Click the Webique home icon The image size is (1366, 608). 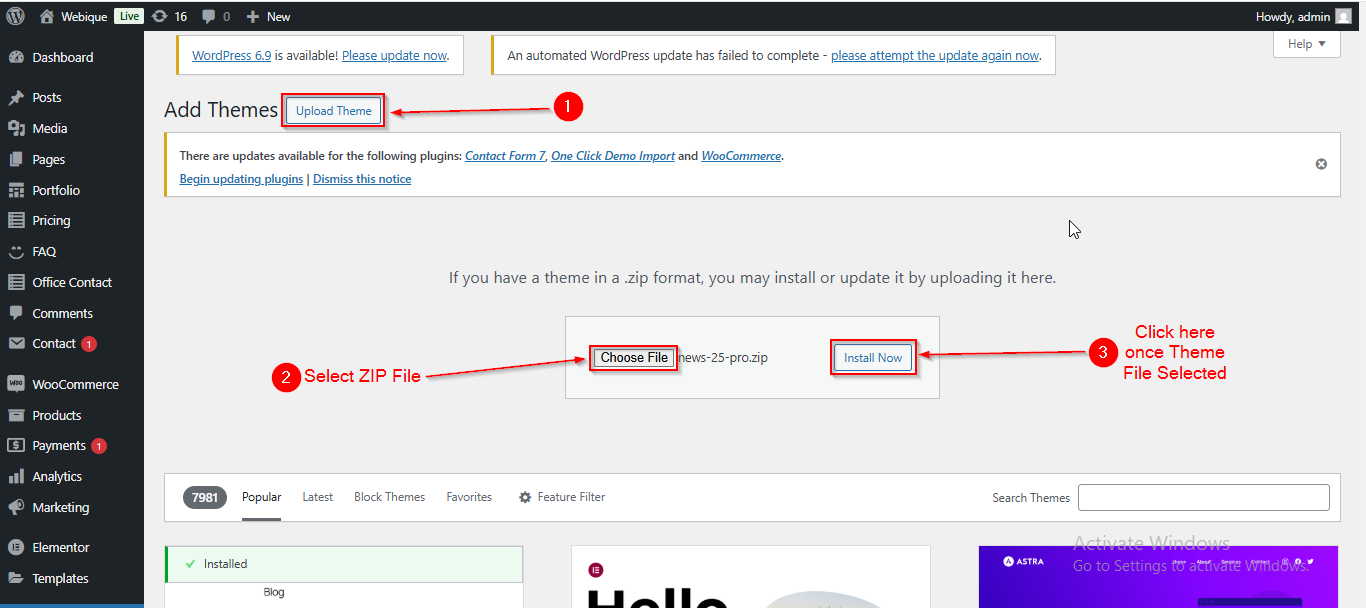pos(47,16)
